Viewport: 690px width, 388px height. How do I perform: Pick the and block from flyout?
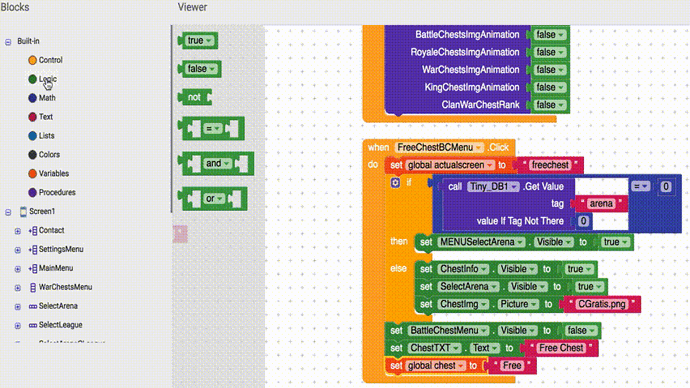coord(216,163)
